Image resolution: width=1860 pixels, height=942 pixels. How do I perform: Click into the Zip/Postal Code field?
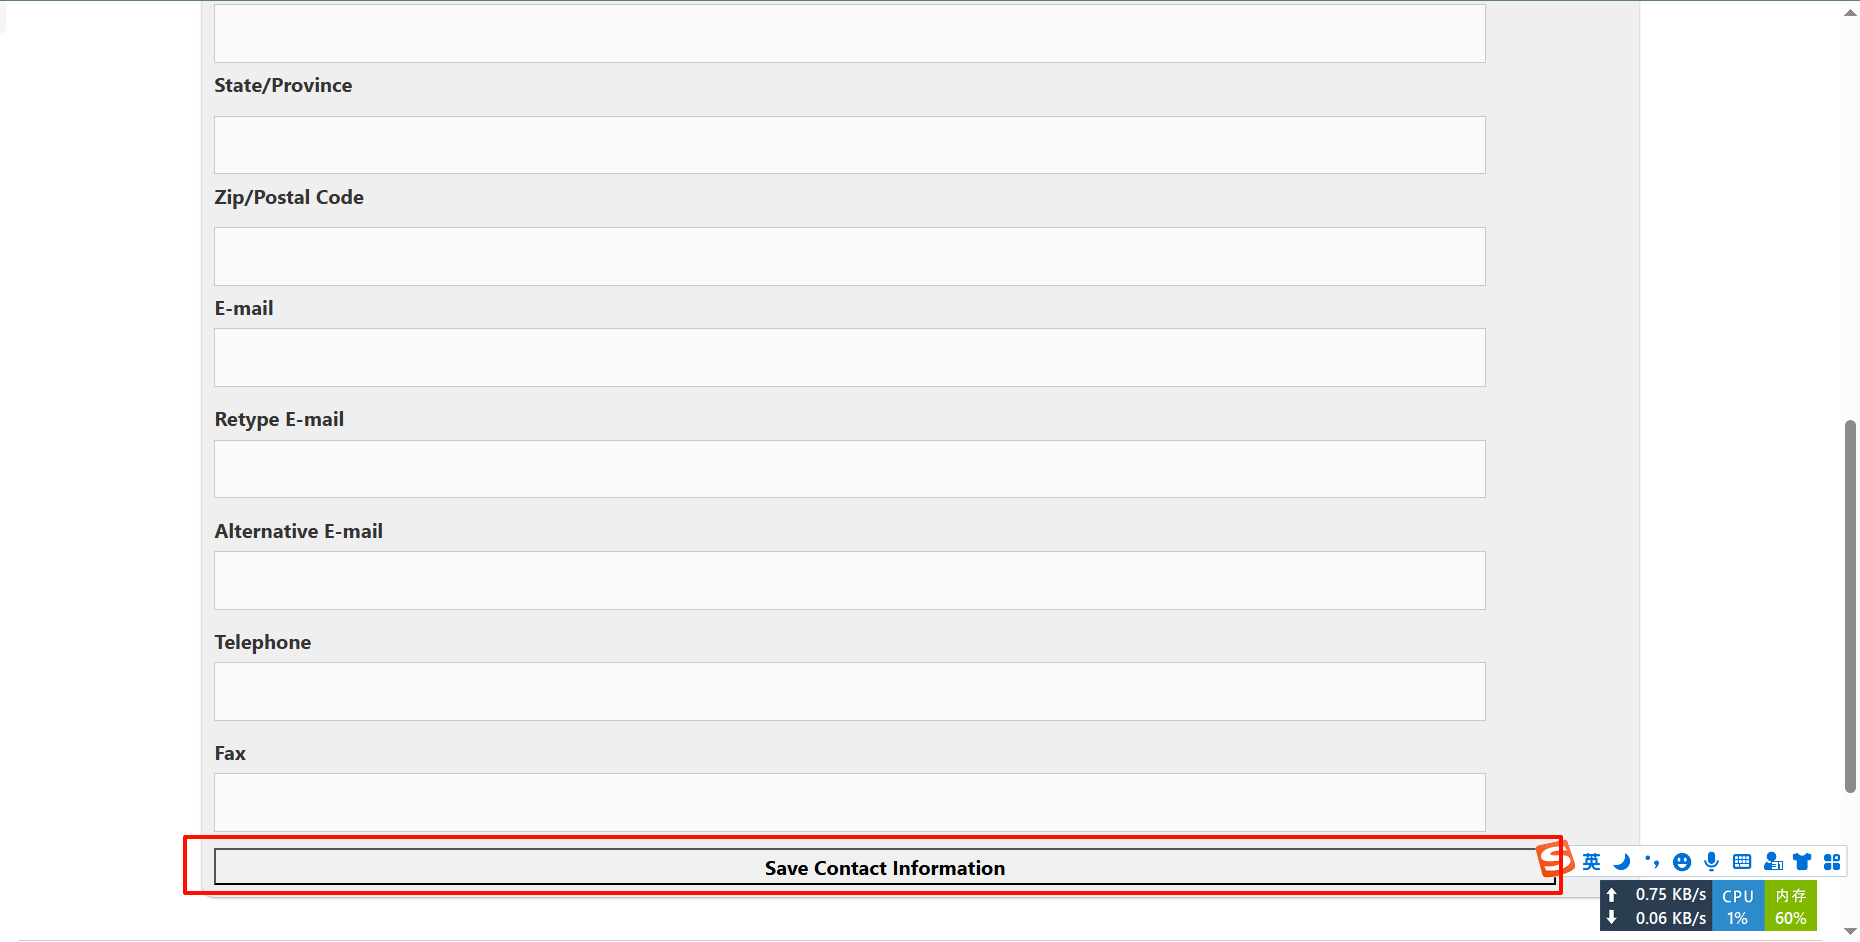coord(850,256)
